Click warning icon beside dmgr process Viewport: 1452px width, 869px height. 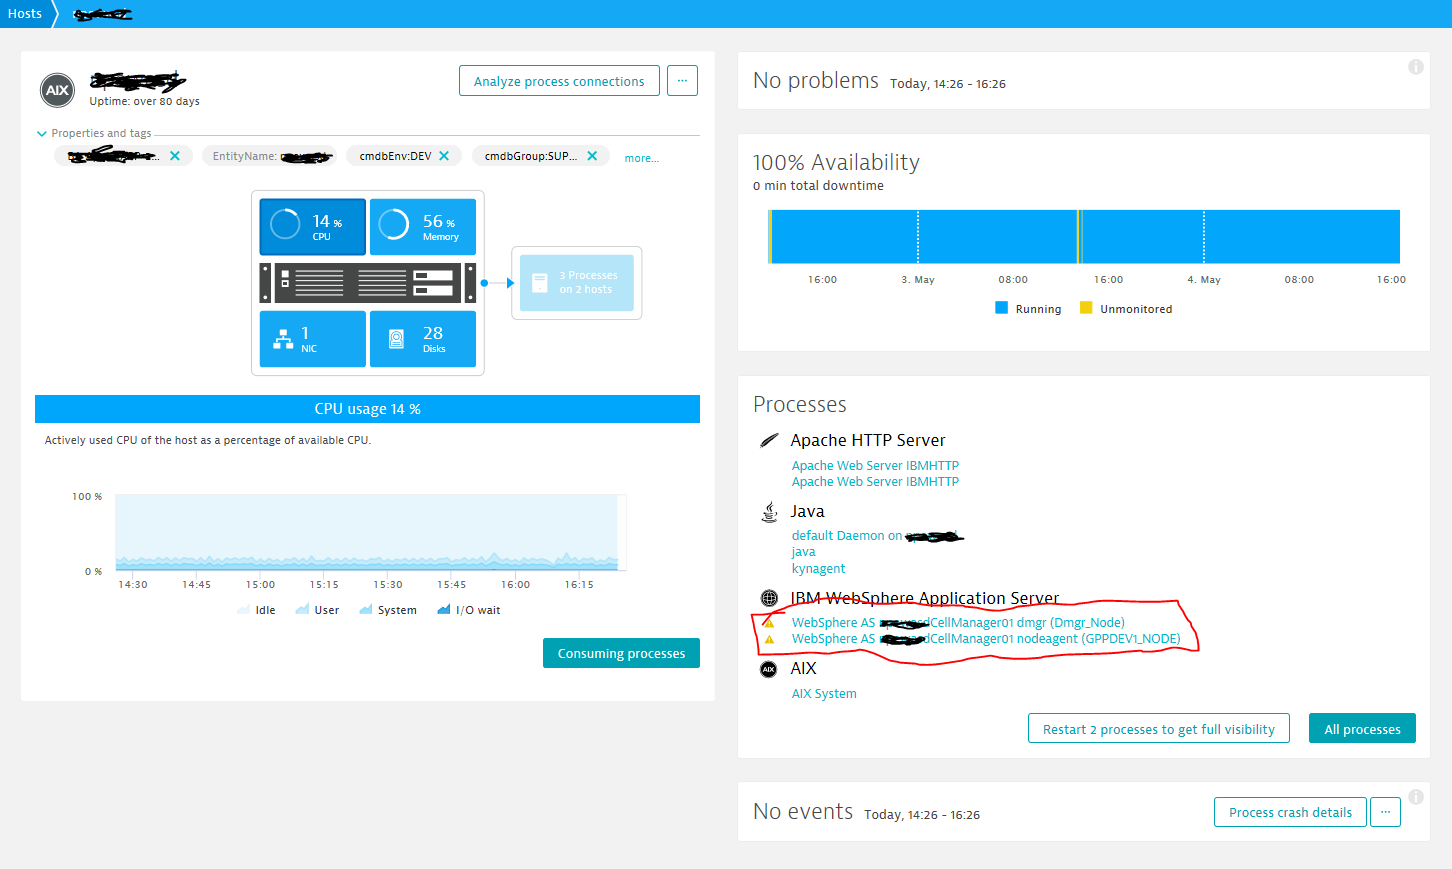(769, 623)
